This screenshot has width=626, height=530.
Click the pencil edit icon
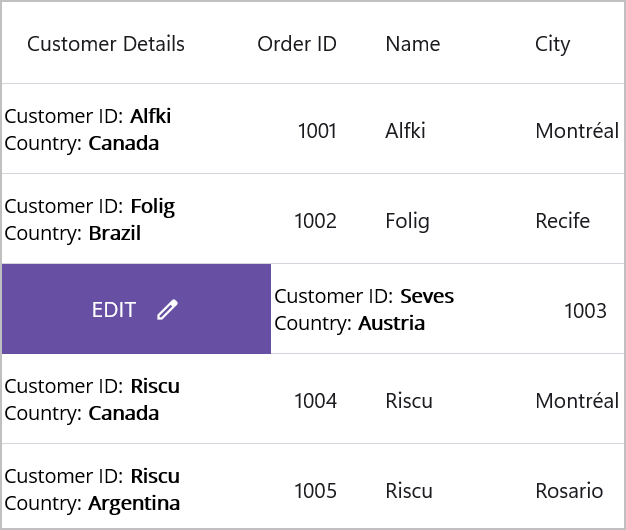[167, 310]
